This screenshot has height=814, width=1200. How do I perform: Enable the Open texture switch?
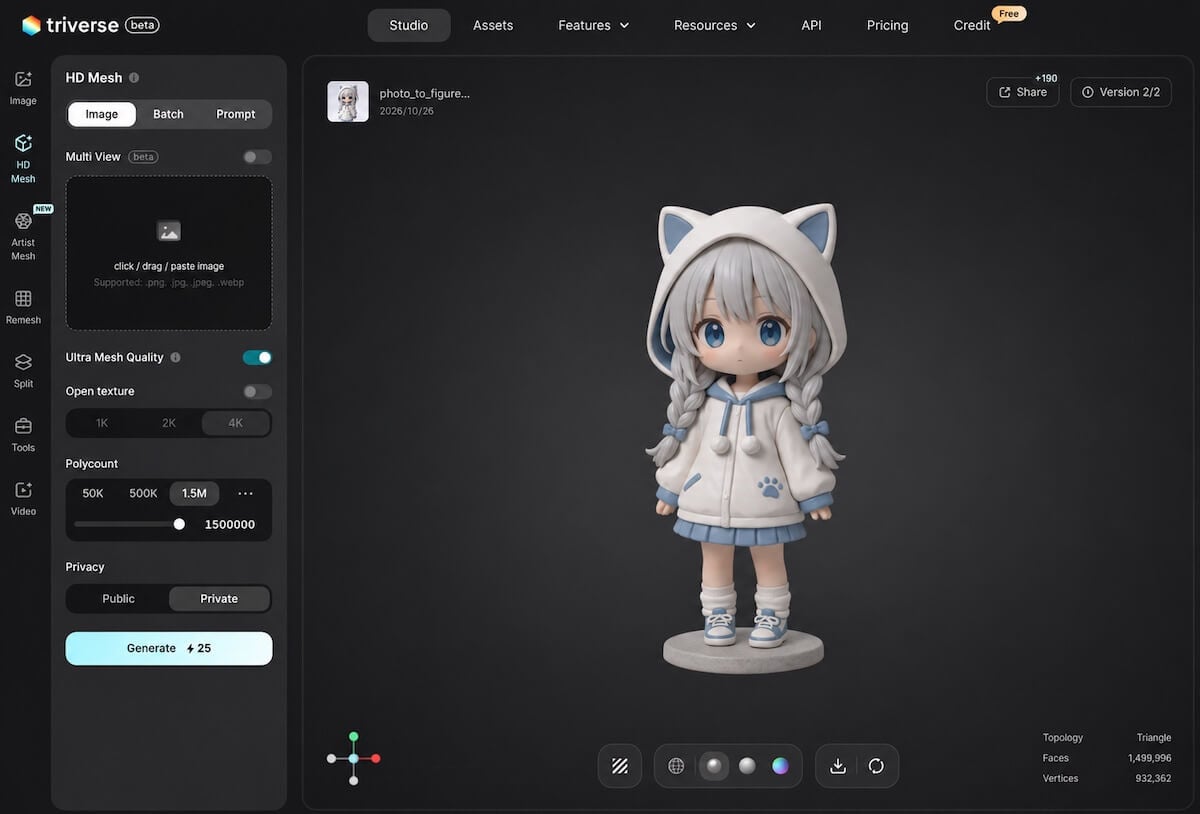pyautogui.click(x=257, y=391)
